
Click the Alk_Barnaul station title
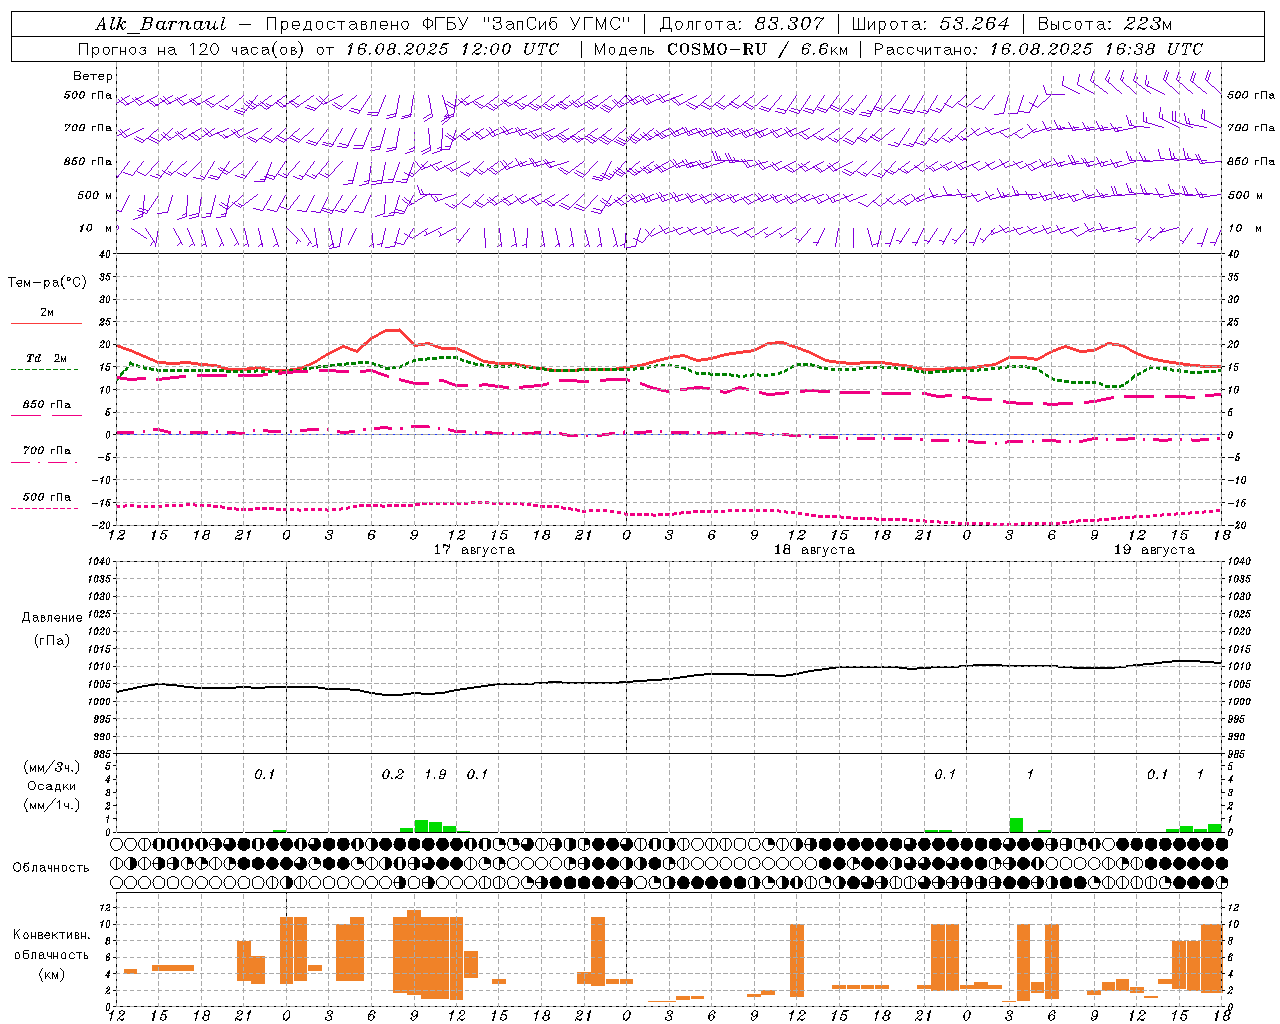(161, 24)
